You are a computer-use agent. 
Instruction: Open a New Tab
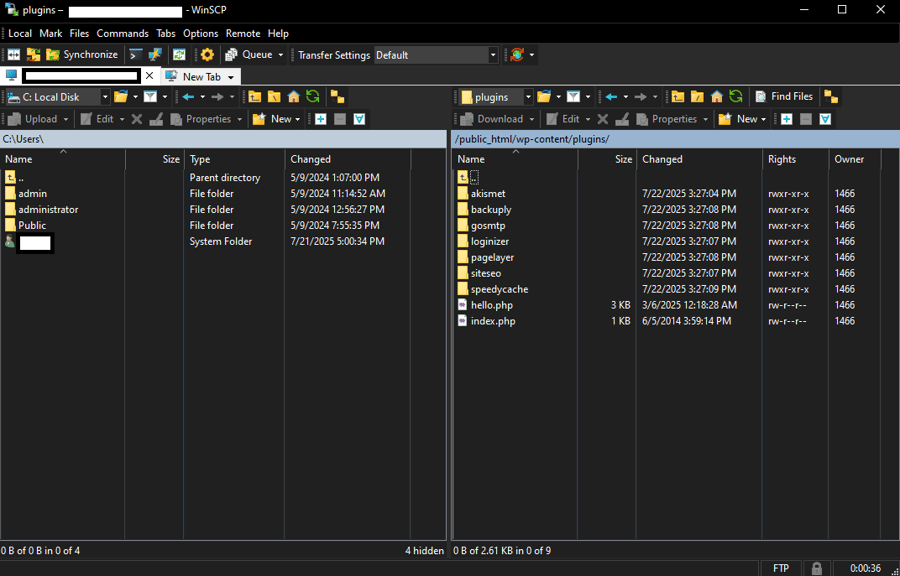200,76
